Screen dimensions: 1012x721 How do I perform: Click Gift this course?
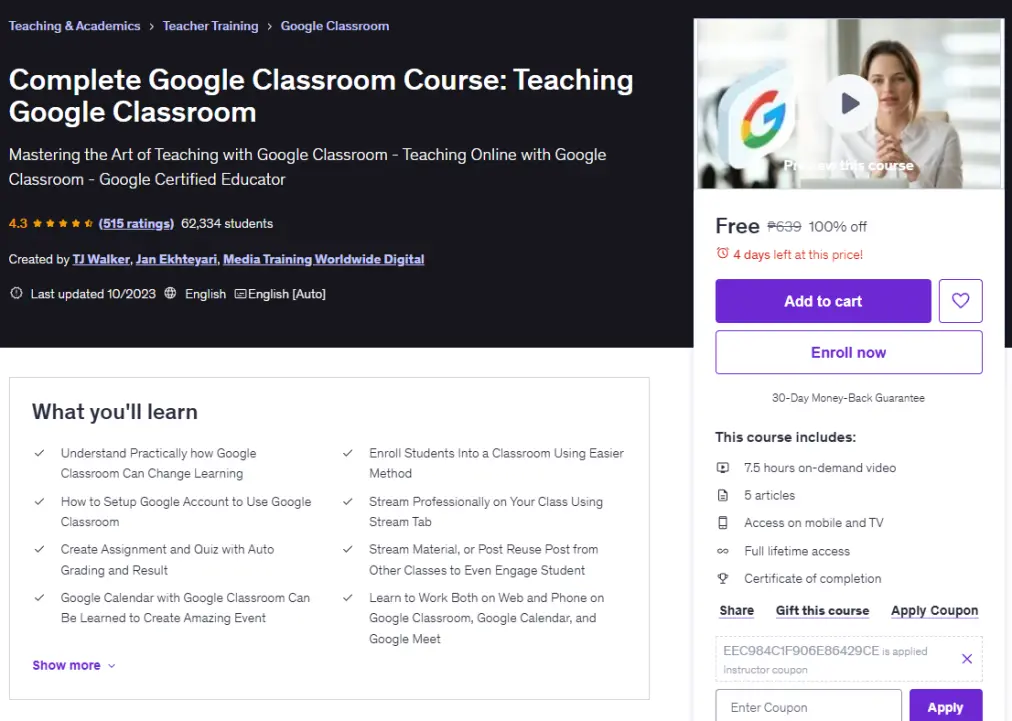[822, 611]
